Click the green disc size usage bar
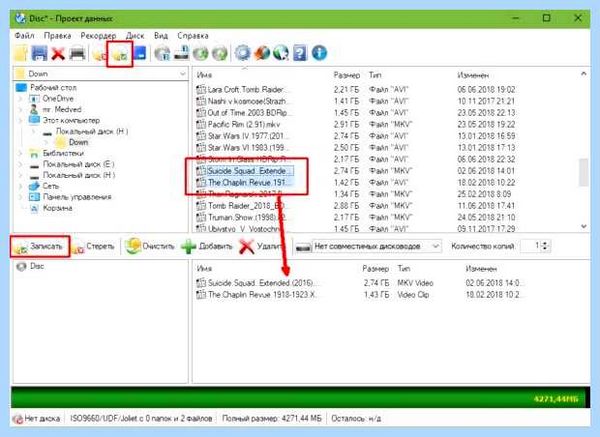This screenshot has height=437, width=600. click(x=300, y=398)
